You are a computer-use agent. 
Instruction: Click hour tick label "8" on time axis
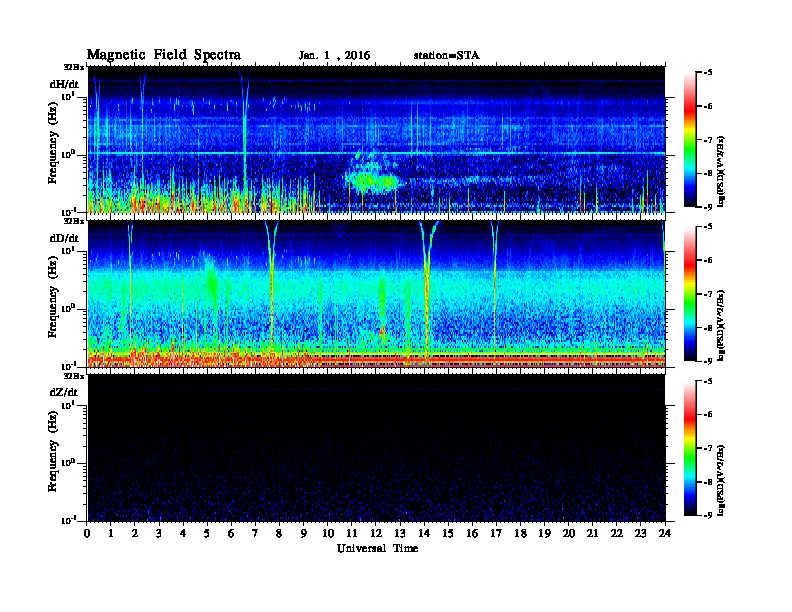279,533
